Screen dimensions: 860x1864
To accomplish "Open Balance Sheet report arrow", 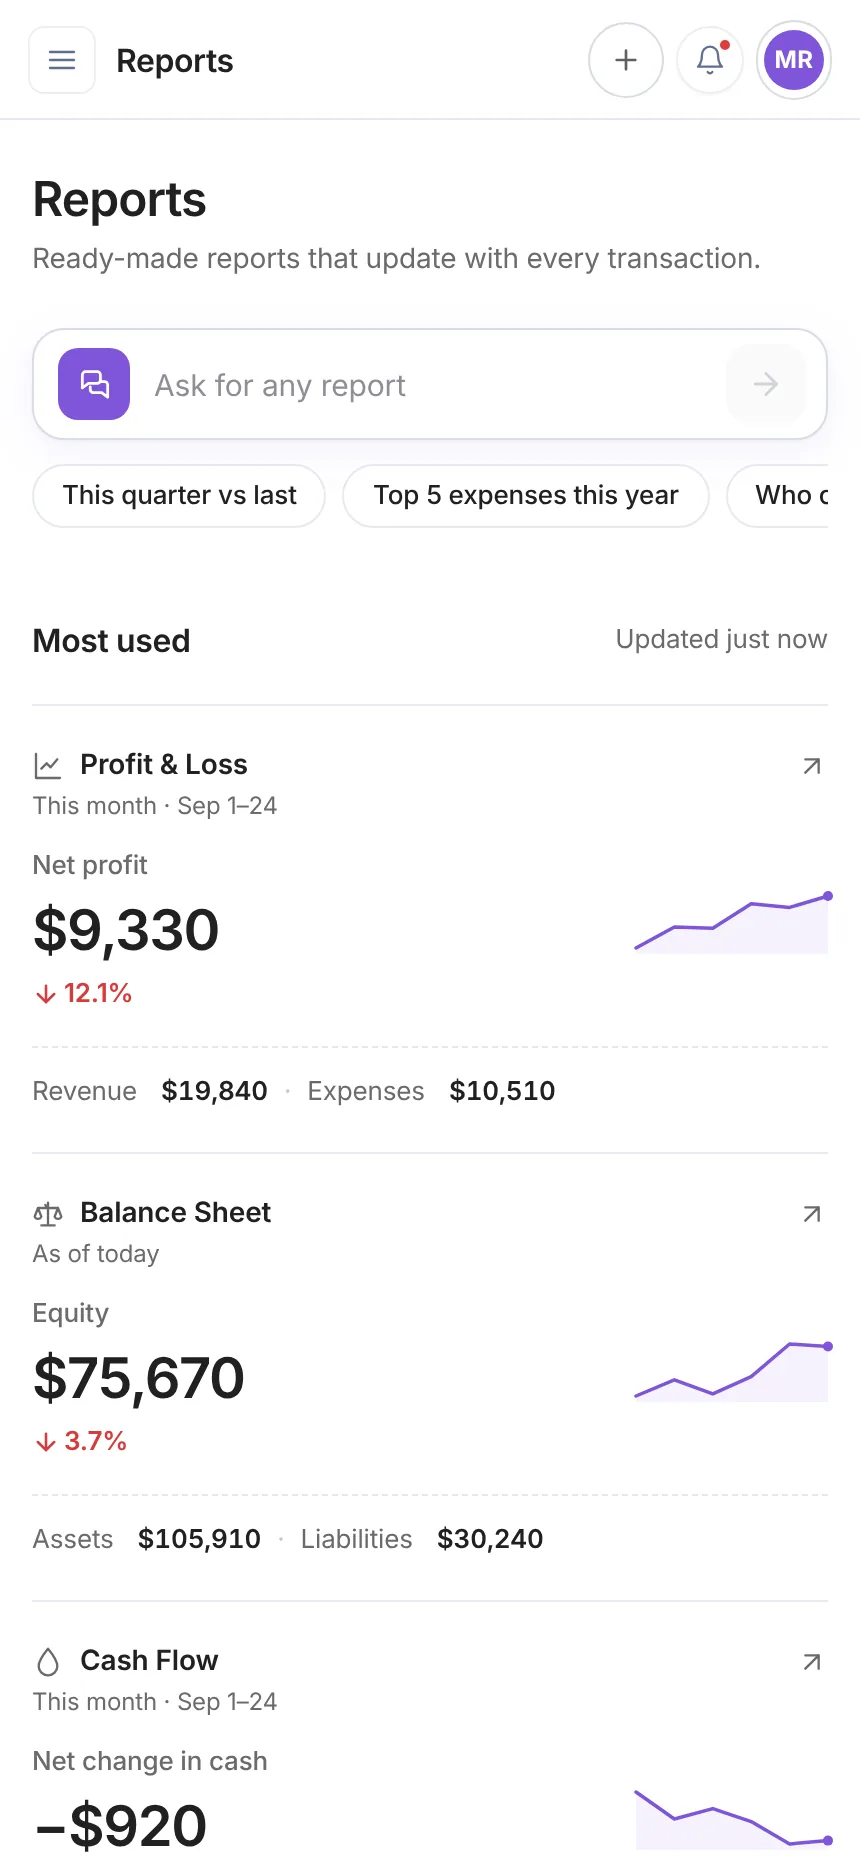I will tap(812, 1214).
